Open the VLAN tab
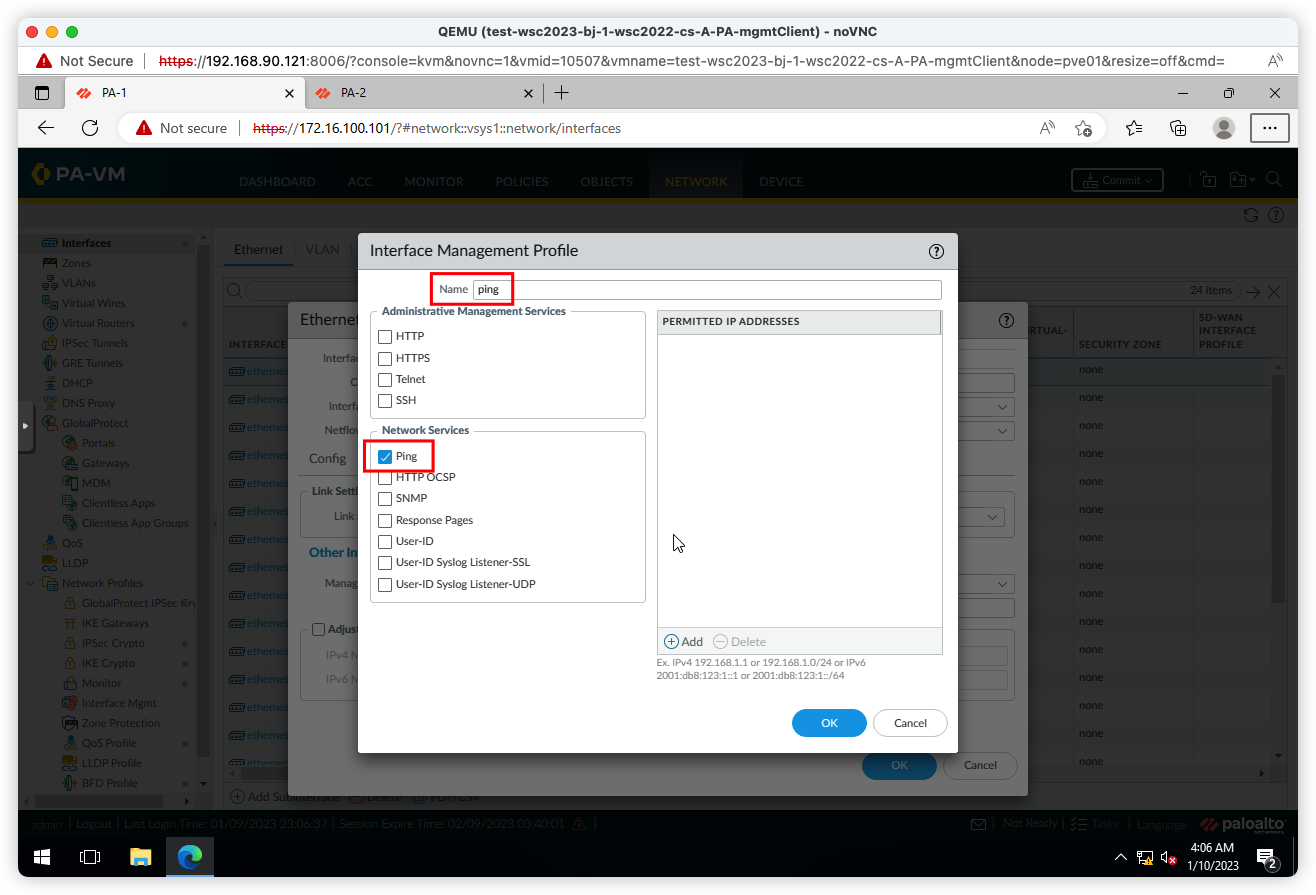This screenshot has width=1316, height=895. (322, 249)
